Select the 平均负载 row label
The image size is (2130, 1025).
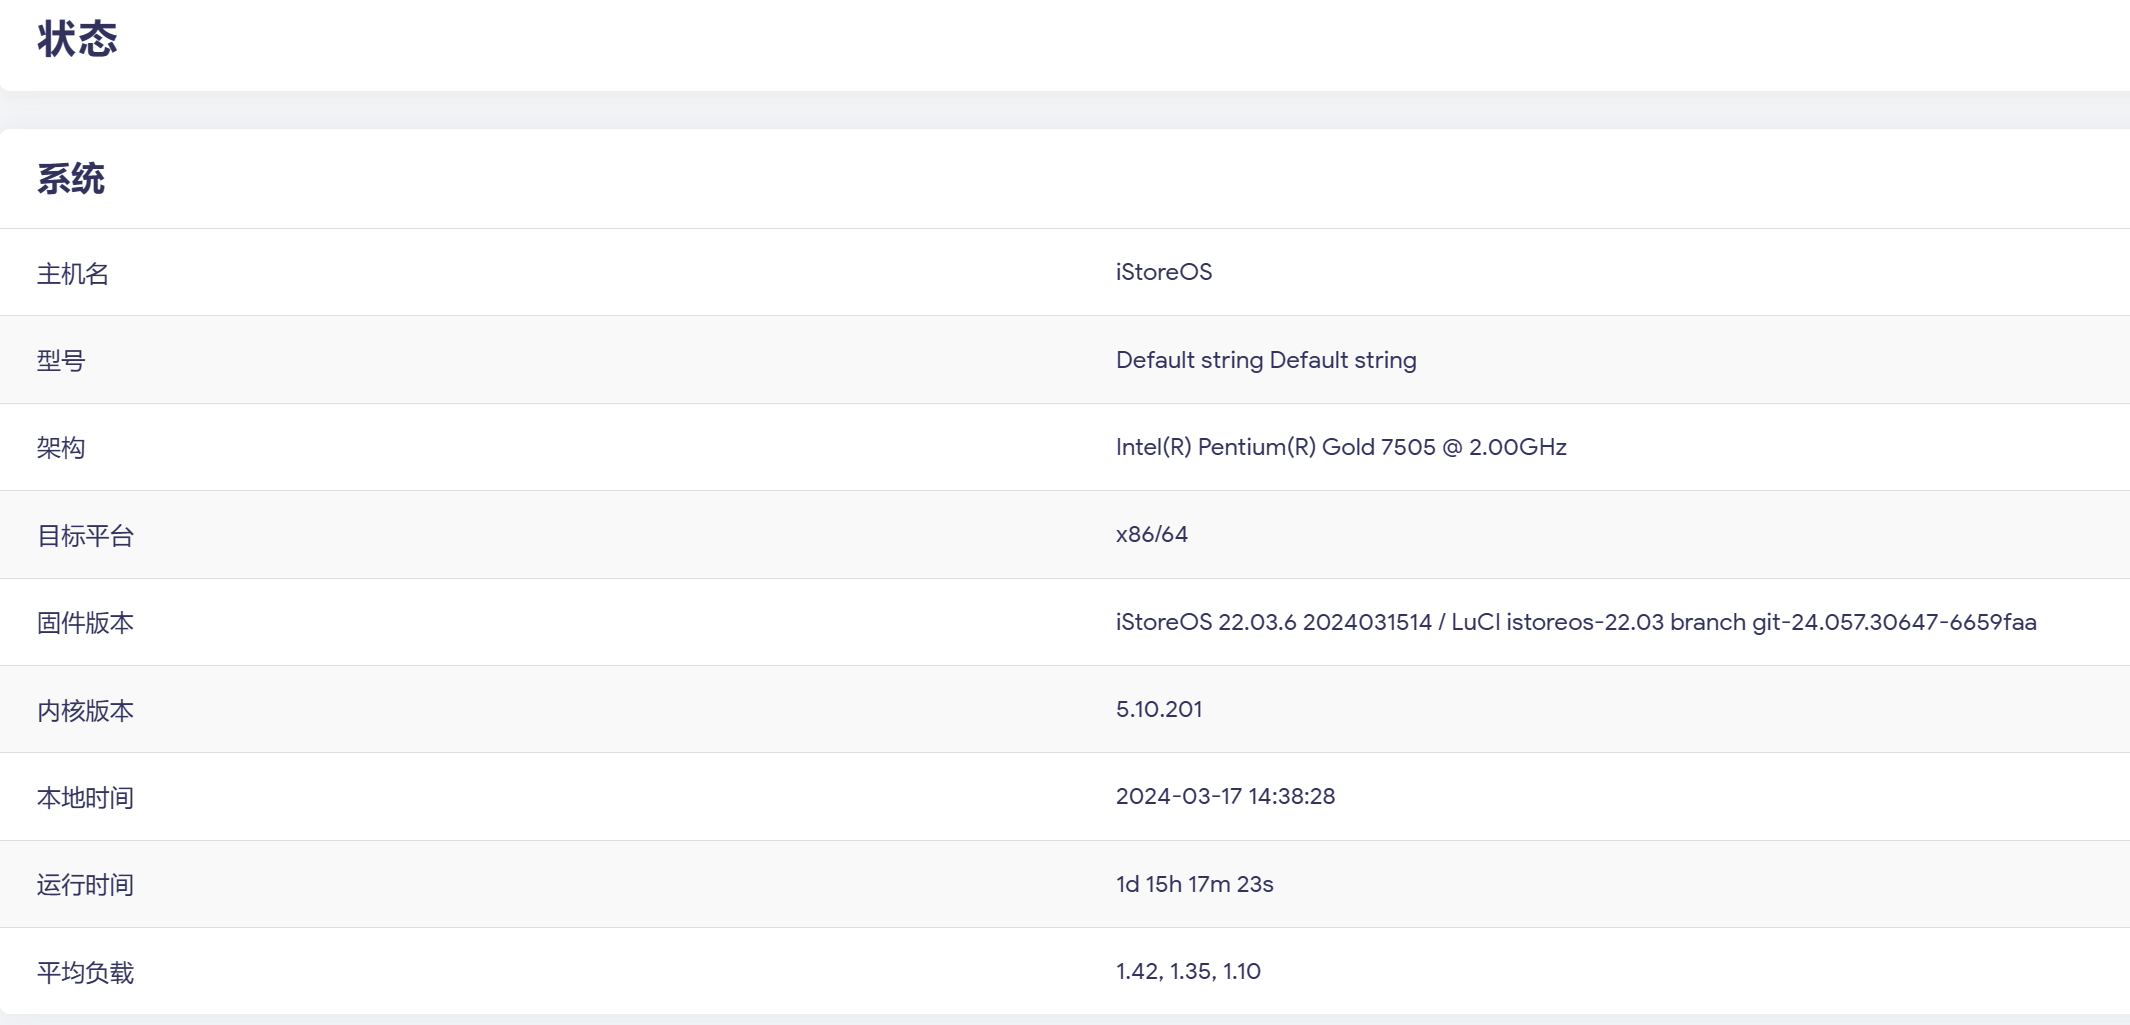click(85, 972)
